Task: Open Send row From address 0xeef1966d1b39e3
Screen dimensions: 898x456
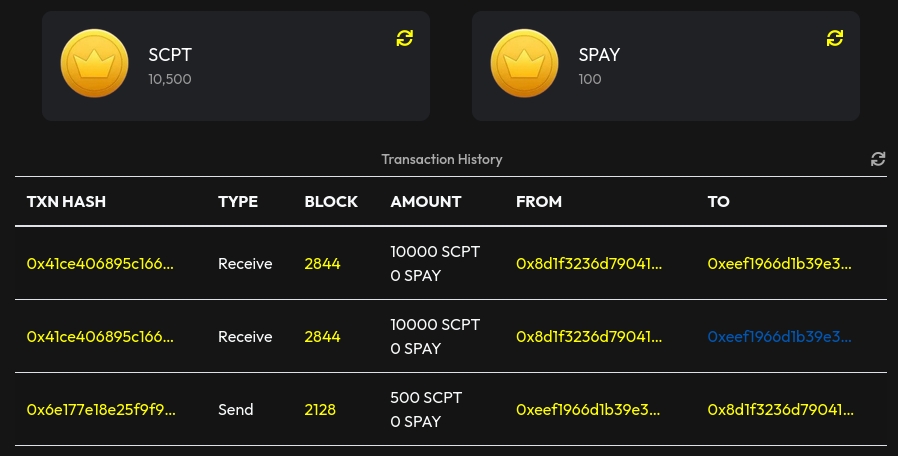Action: [x=589, y=410]
